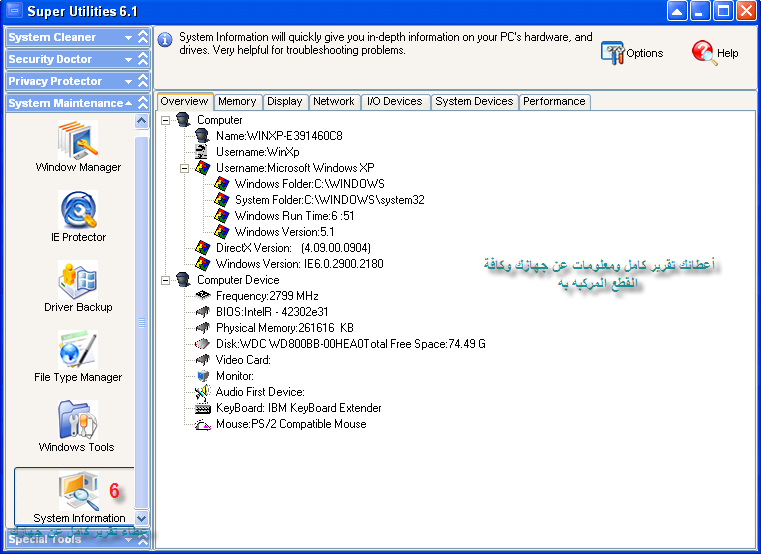The image size is (761, 554).
Task: Click the icon beside Name:WINXP-E391460C8
Action: [202, 135]
